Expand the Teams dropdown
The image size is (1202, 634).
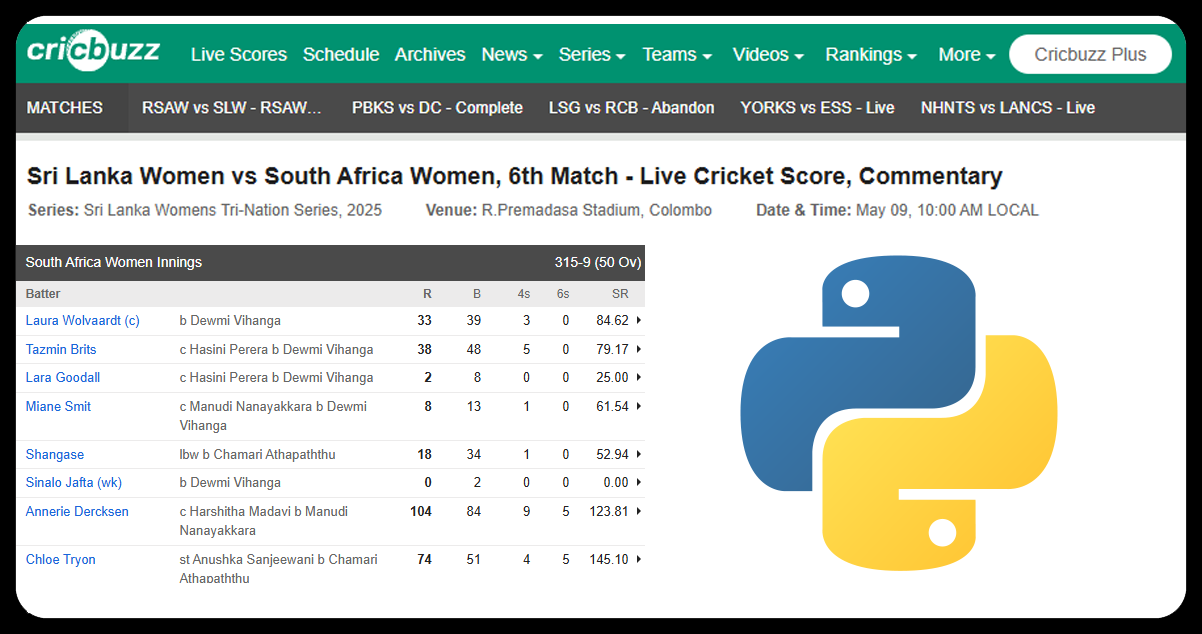[677, 55]
